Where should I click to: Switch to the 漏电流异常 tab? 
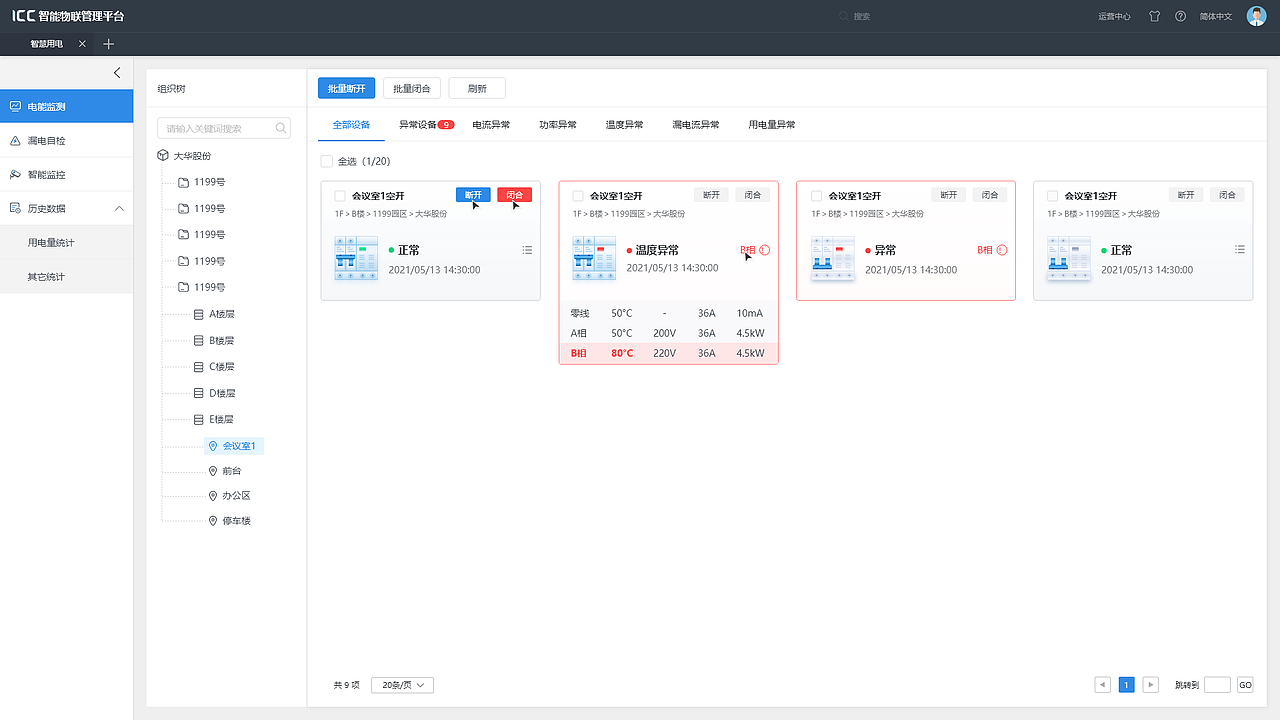tap(696, 125)
